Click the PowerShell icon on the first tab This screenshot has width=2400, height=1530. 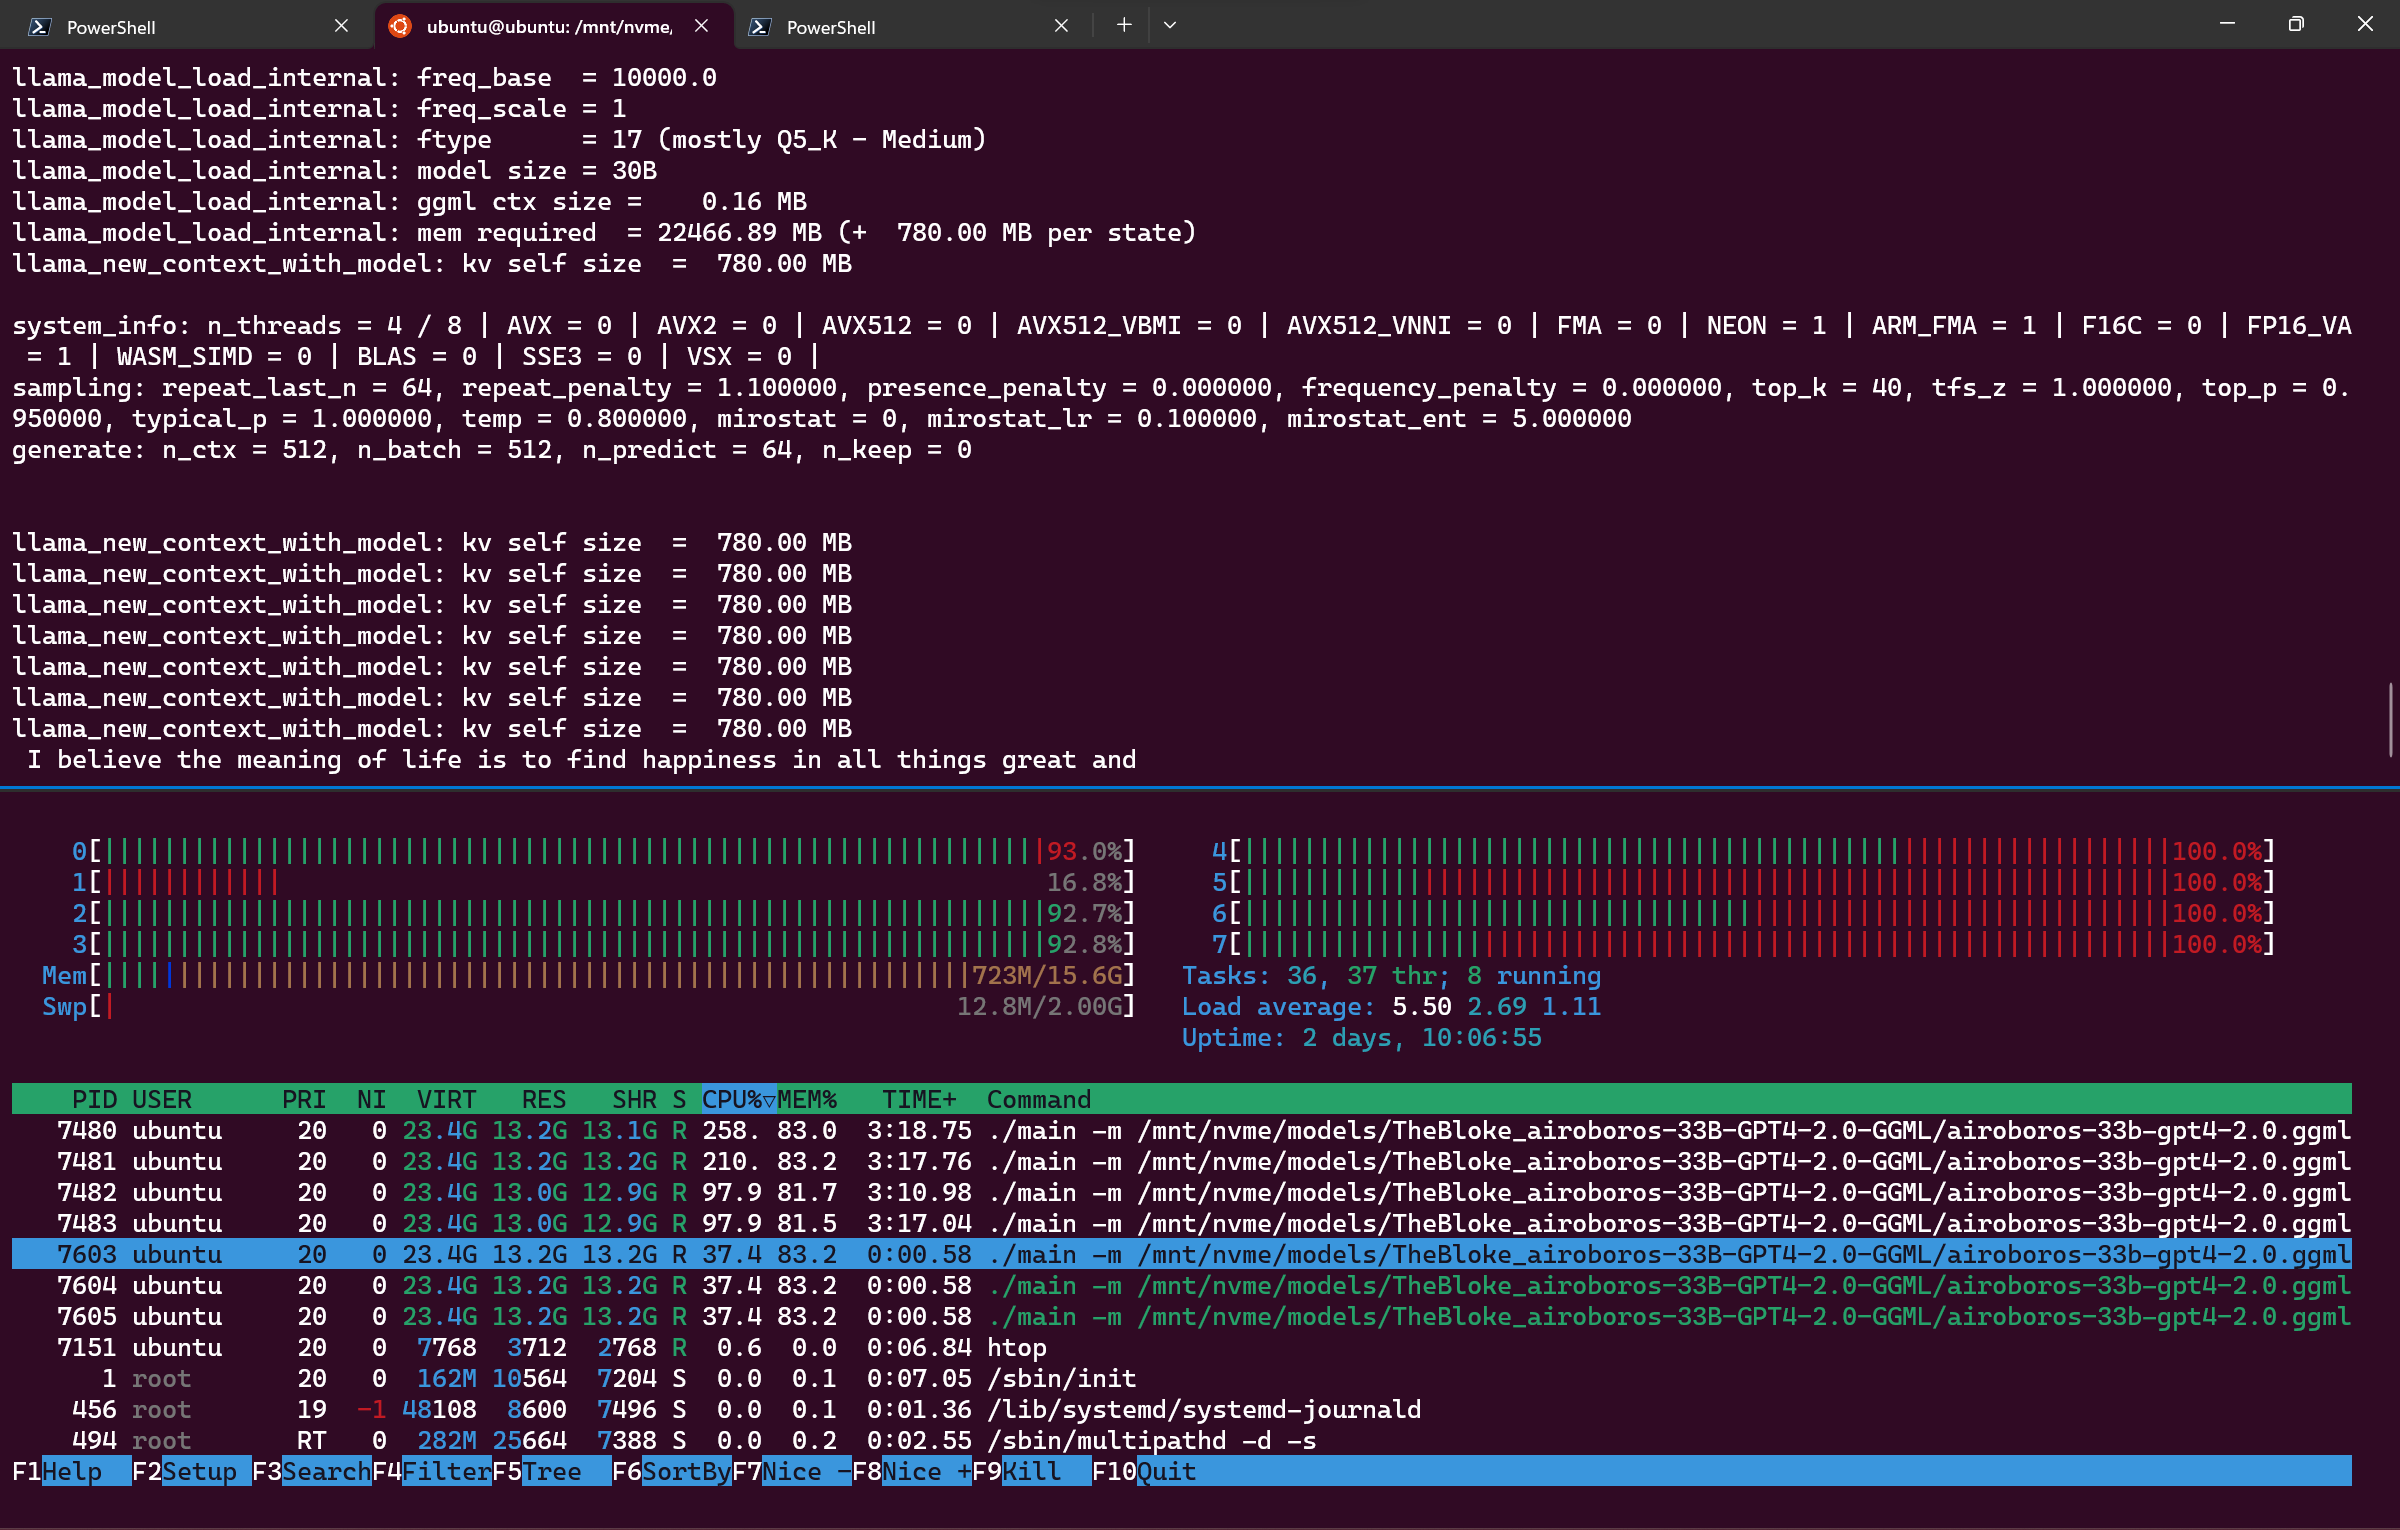[39, 27]
